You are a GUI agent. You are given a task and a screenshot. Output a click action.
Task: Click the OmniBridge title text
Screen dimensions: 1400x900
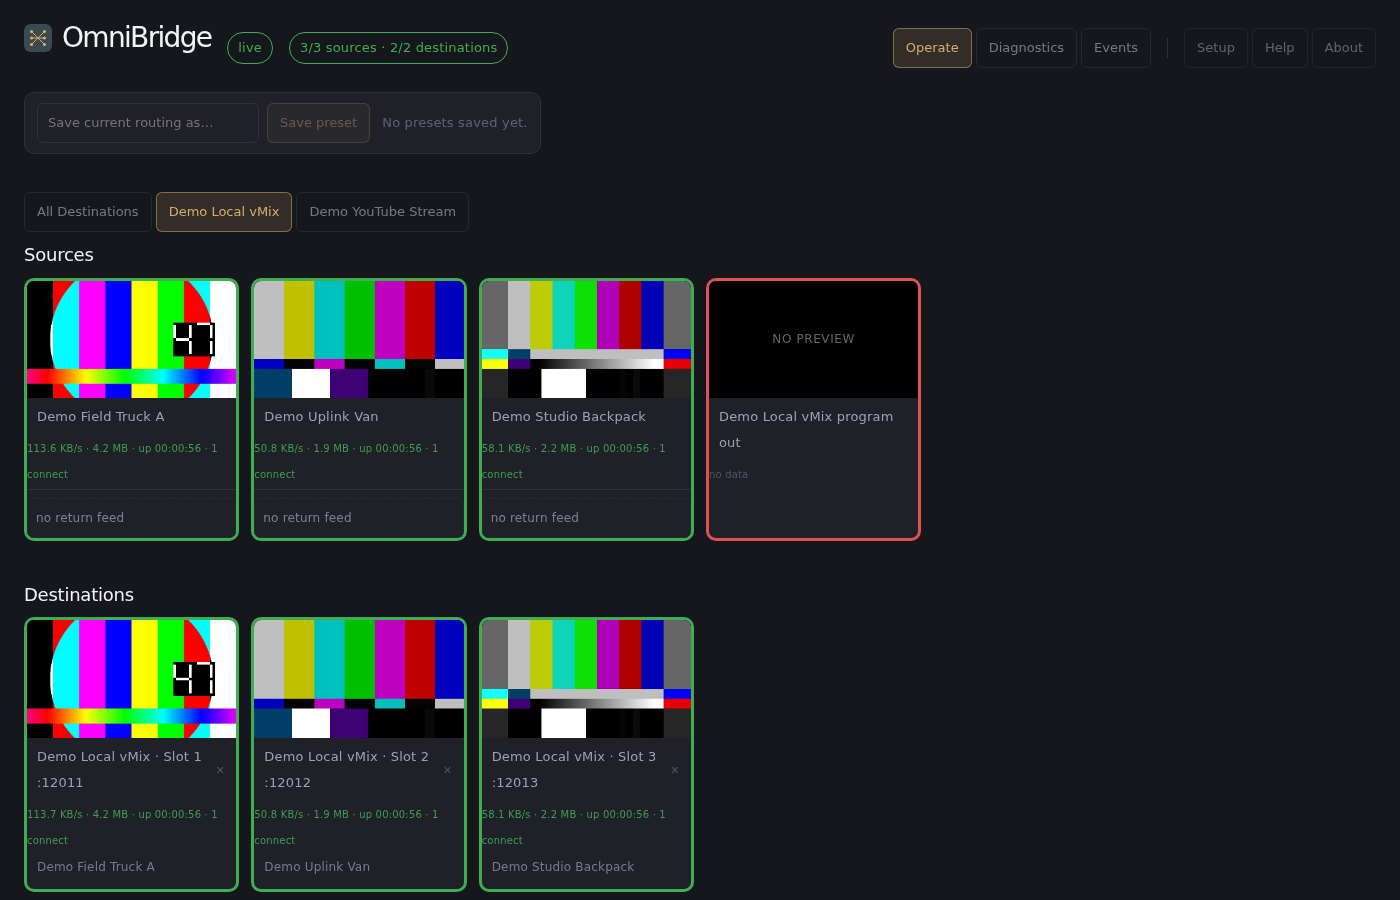pos(137,38)
